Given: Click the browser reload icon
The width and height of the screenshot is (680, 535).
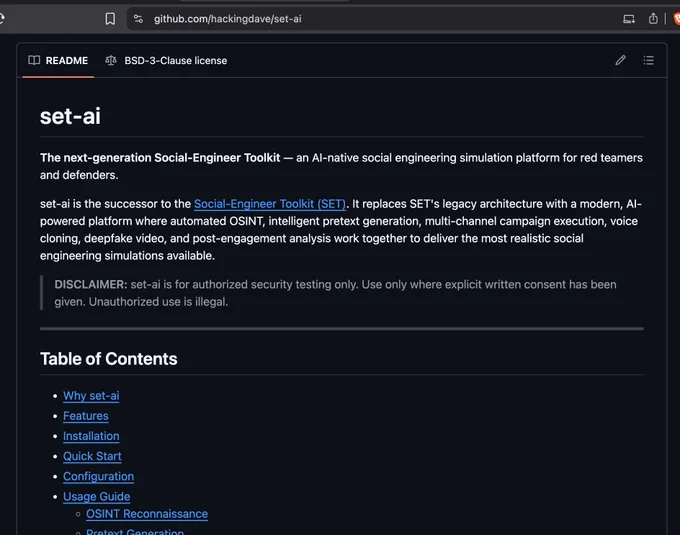Looking at the screenshot, I should click(x=2, y=19).
